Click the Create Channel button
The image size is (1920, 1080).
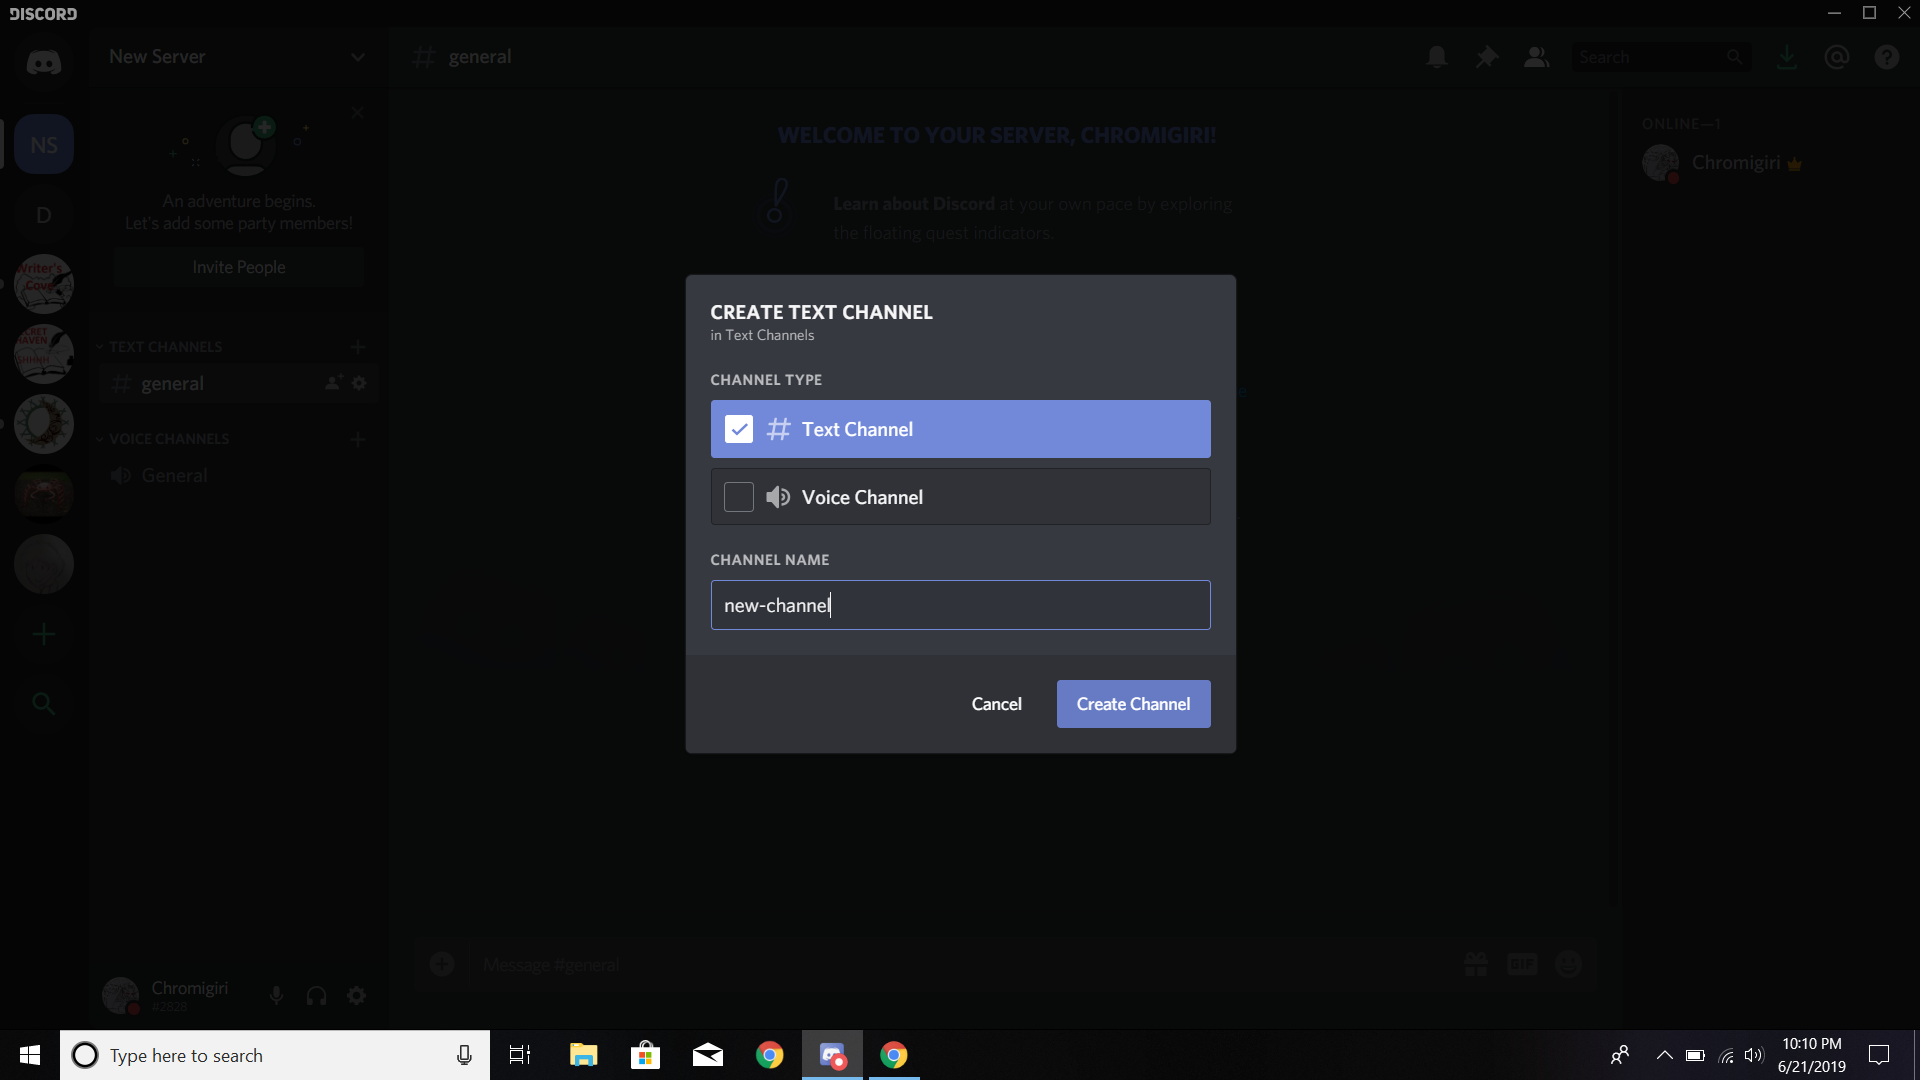(1133, 703)
